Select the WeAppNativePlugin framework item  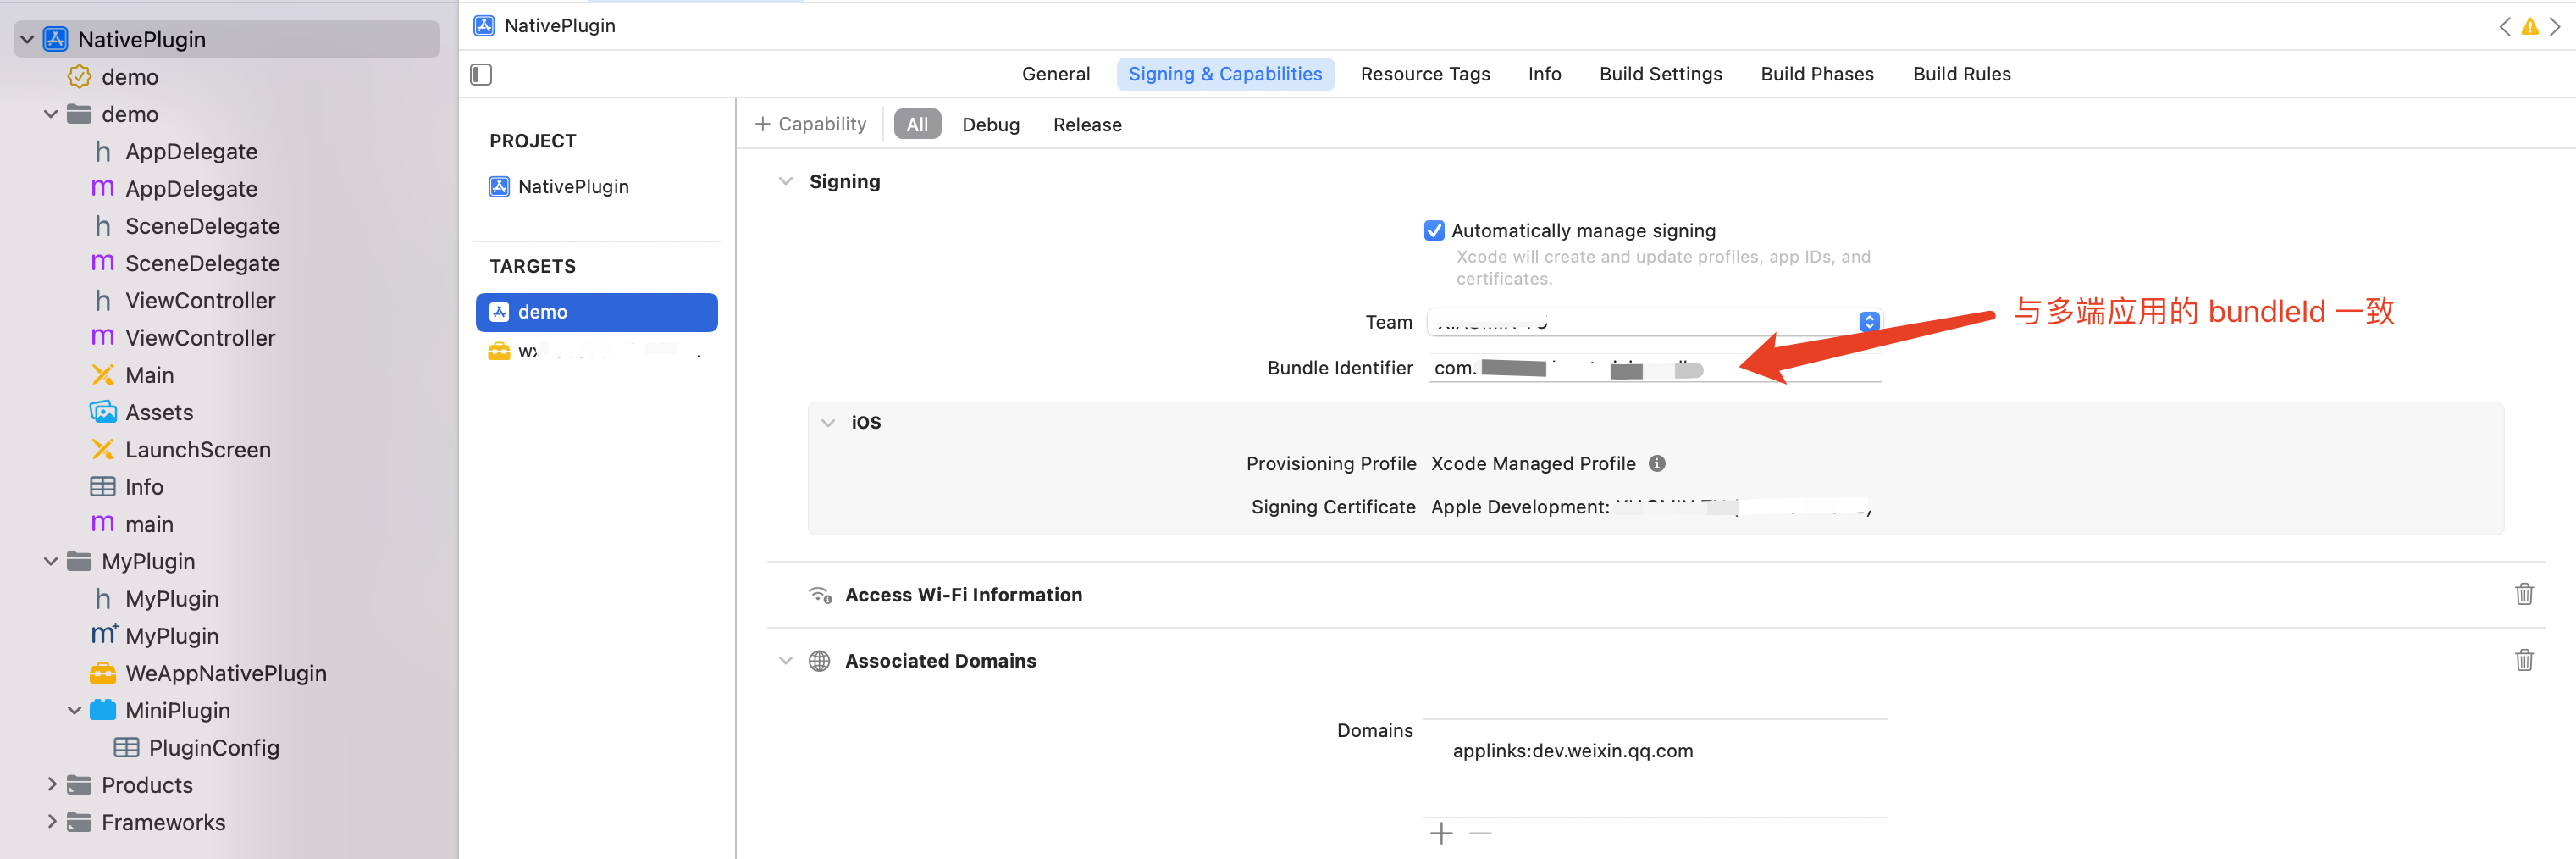tap(225, 673)
